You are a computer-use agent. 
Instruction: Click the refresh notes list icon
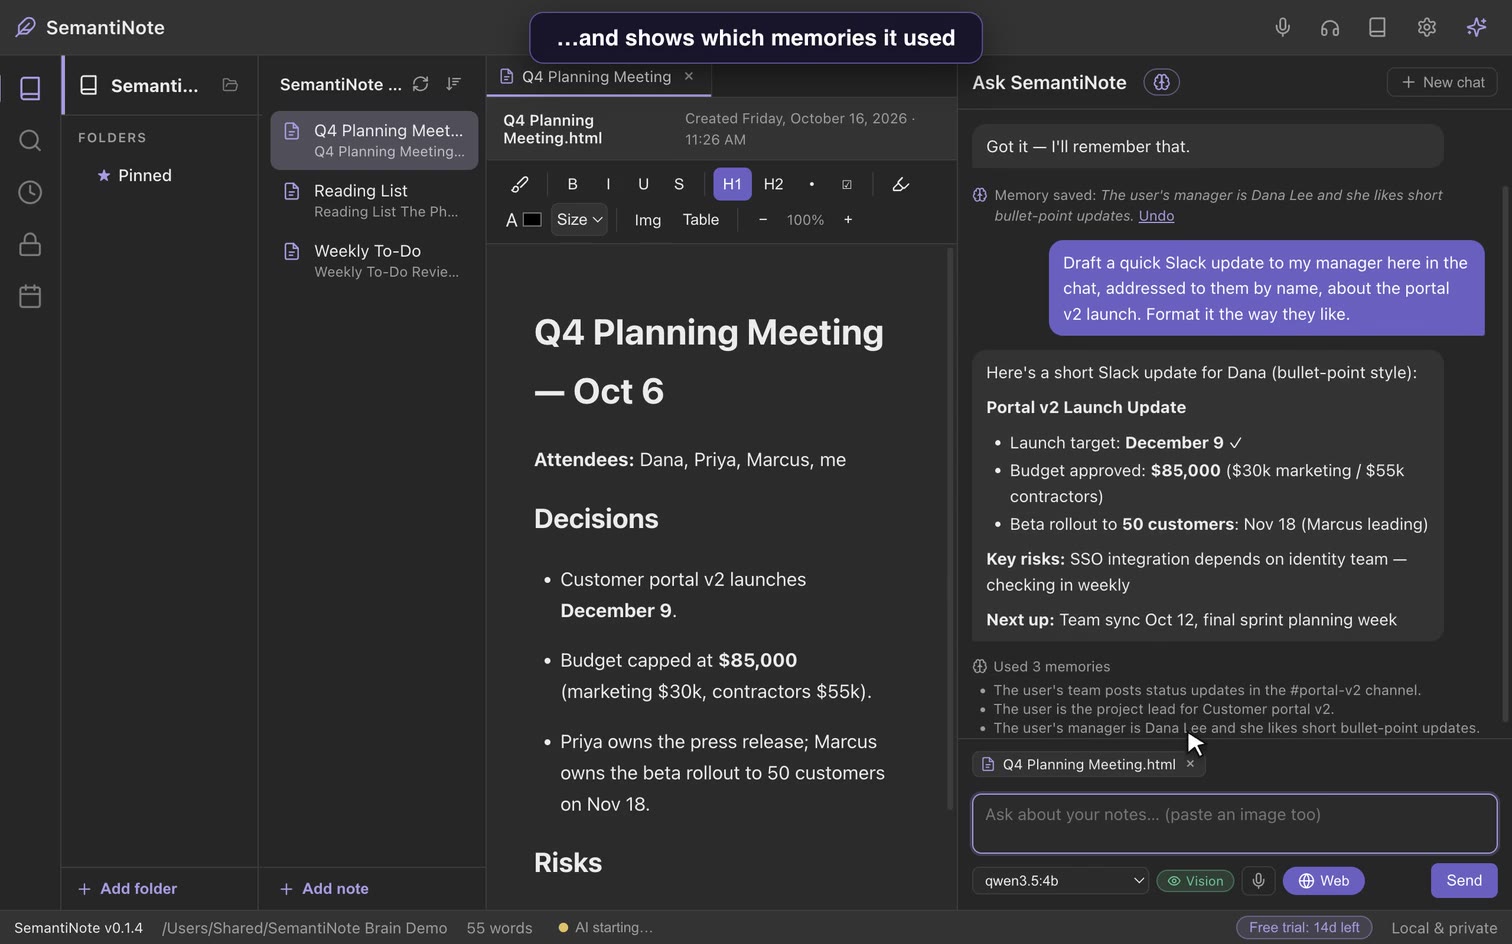pyautogui.click(x=421, y=84)
